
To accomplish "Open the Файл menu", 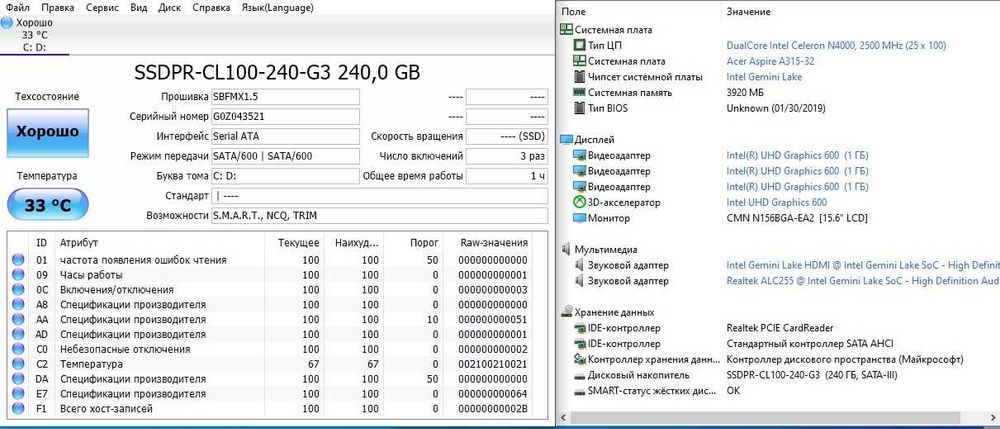I will click(x=17, y=8).
